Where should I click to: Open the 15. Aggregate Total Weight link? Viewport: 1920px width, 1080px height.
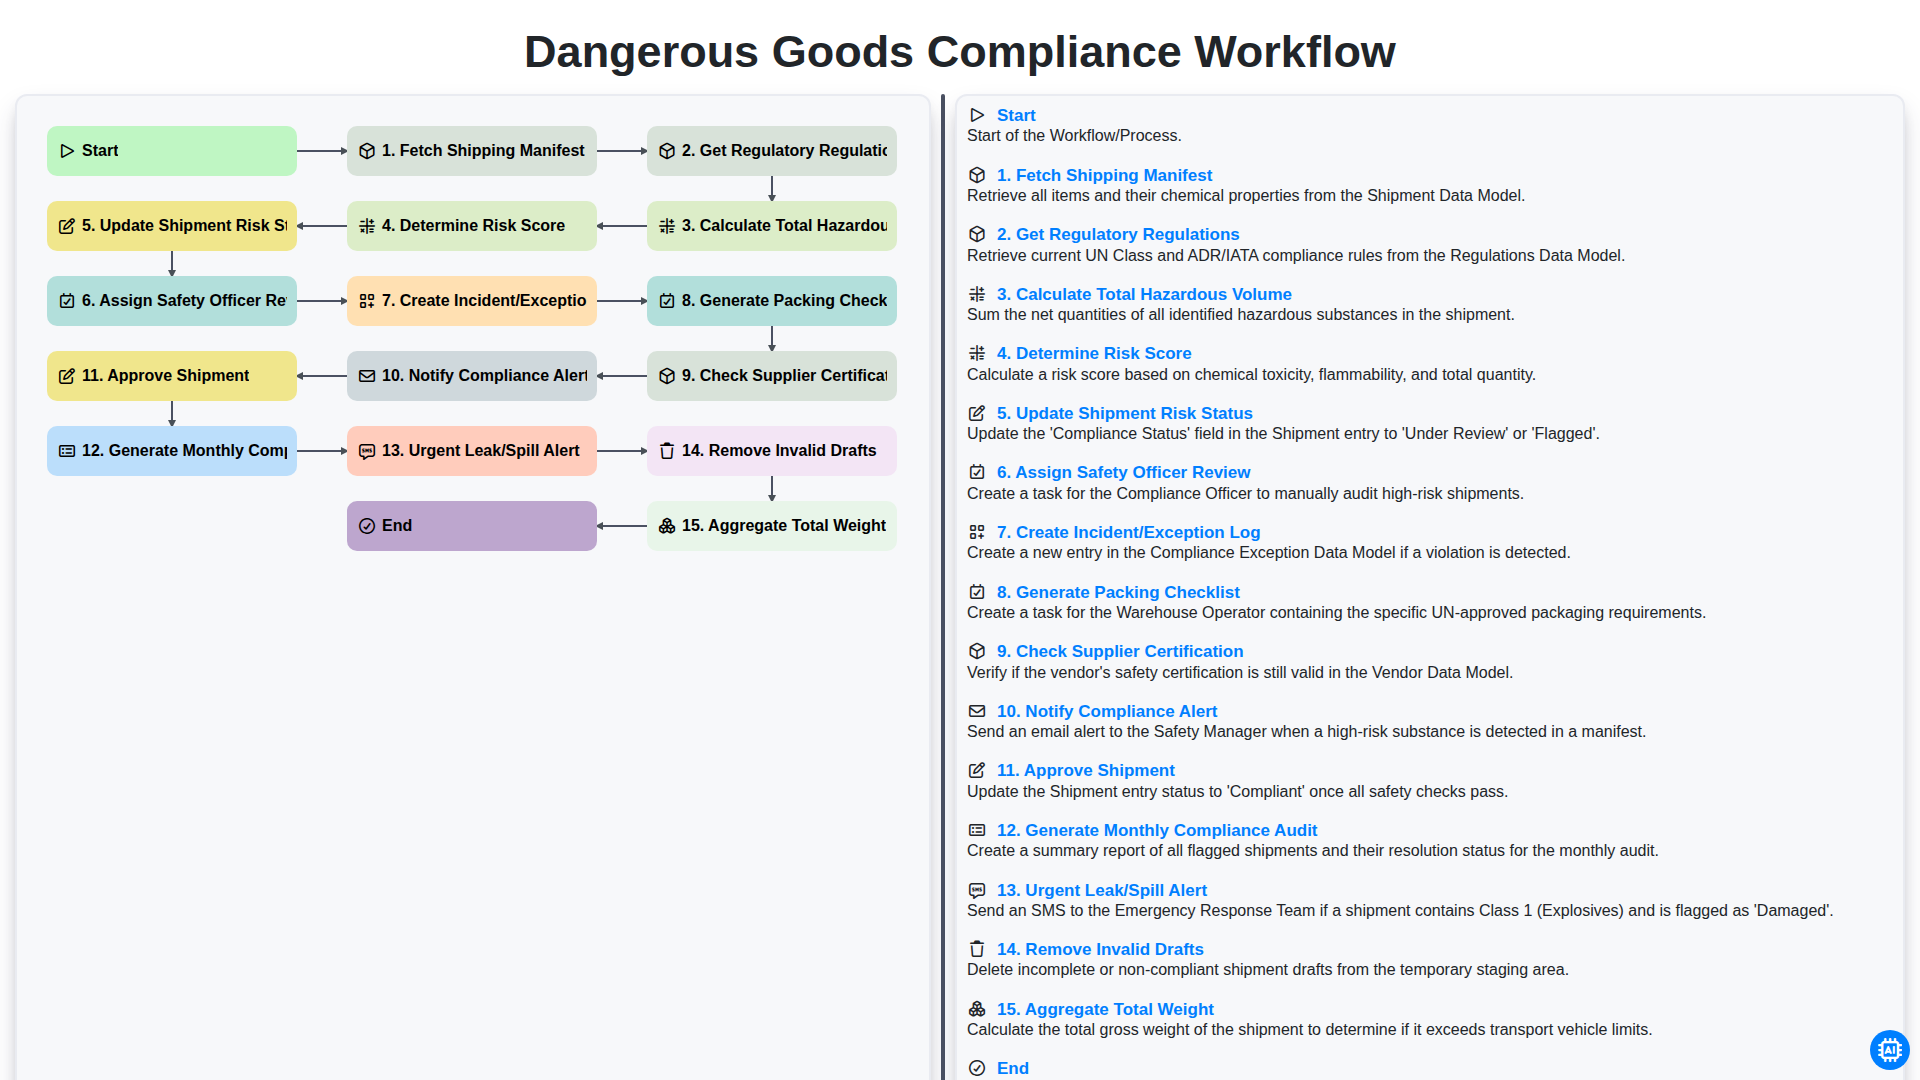tap(1105, 1009)
